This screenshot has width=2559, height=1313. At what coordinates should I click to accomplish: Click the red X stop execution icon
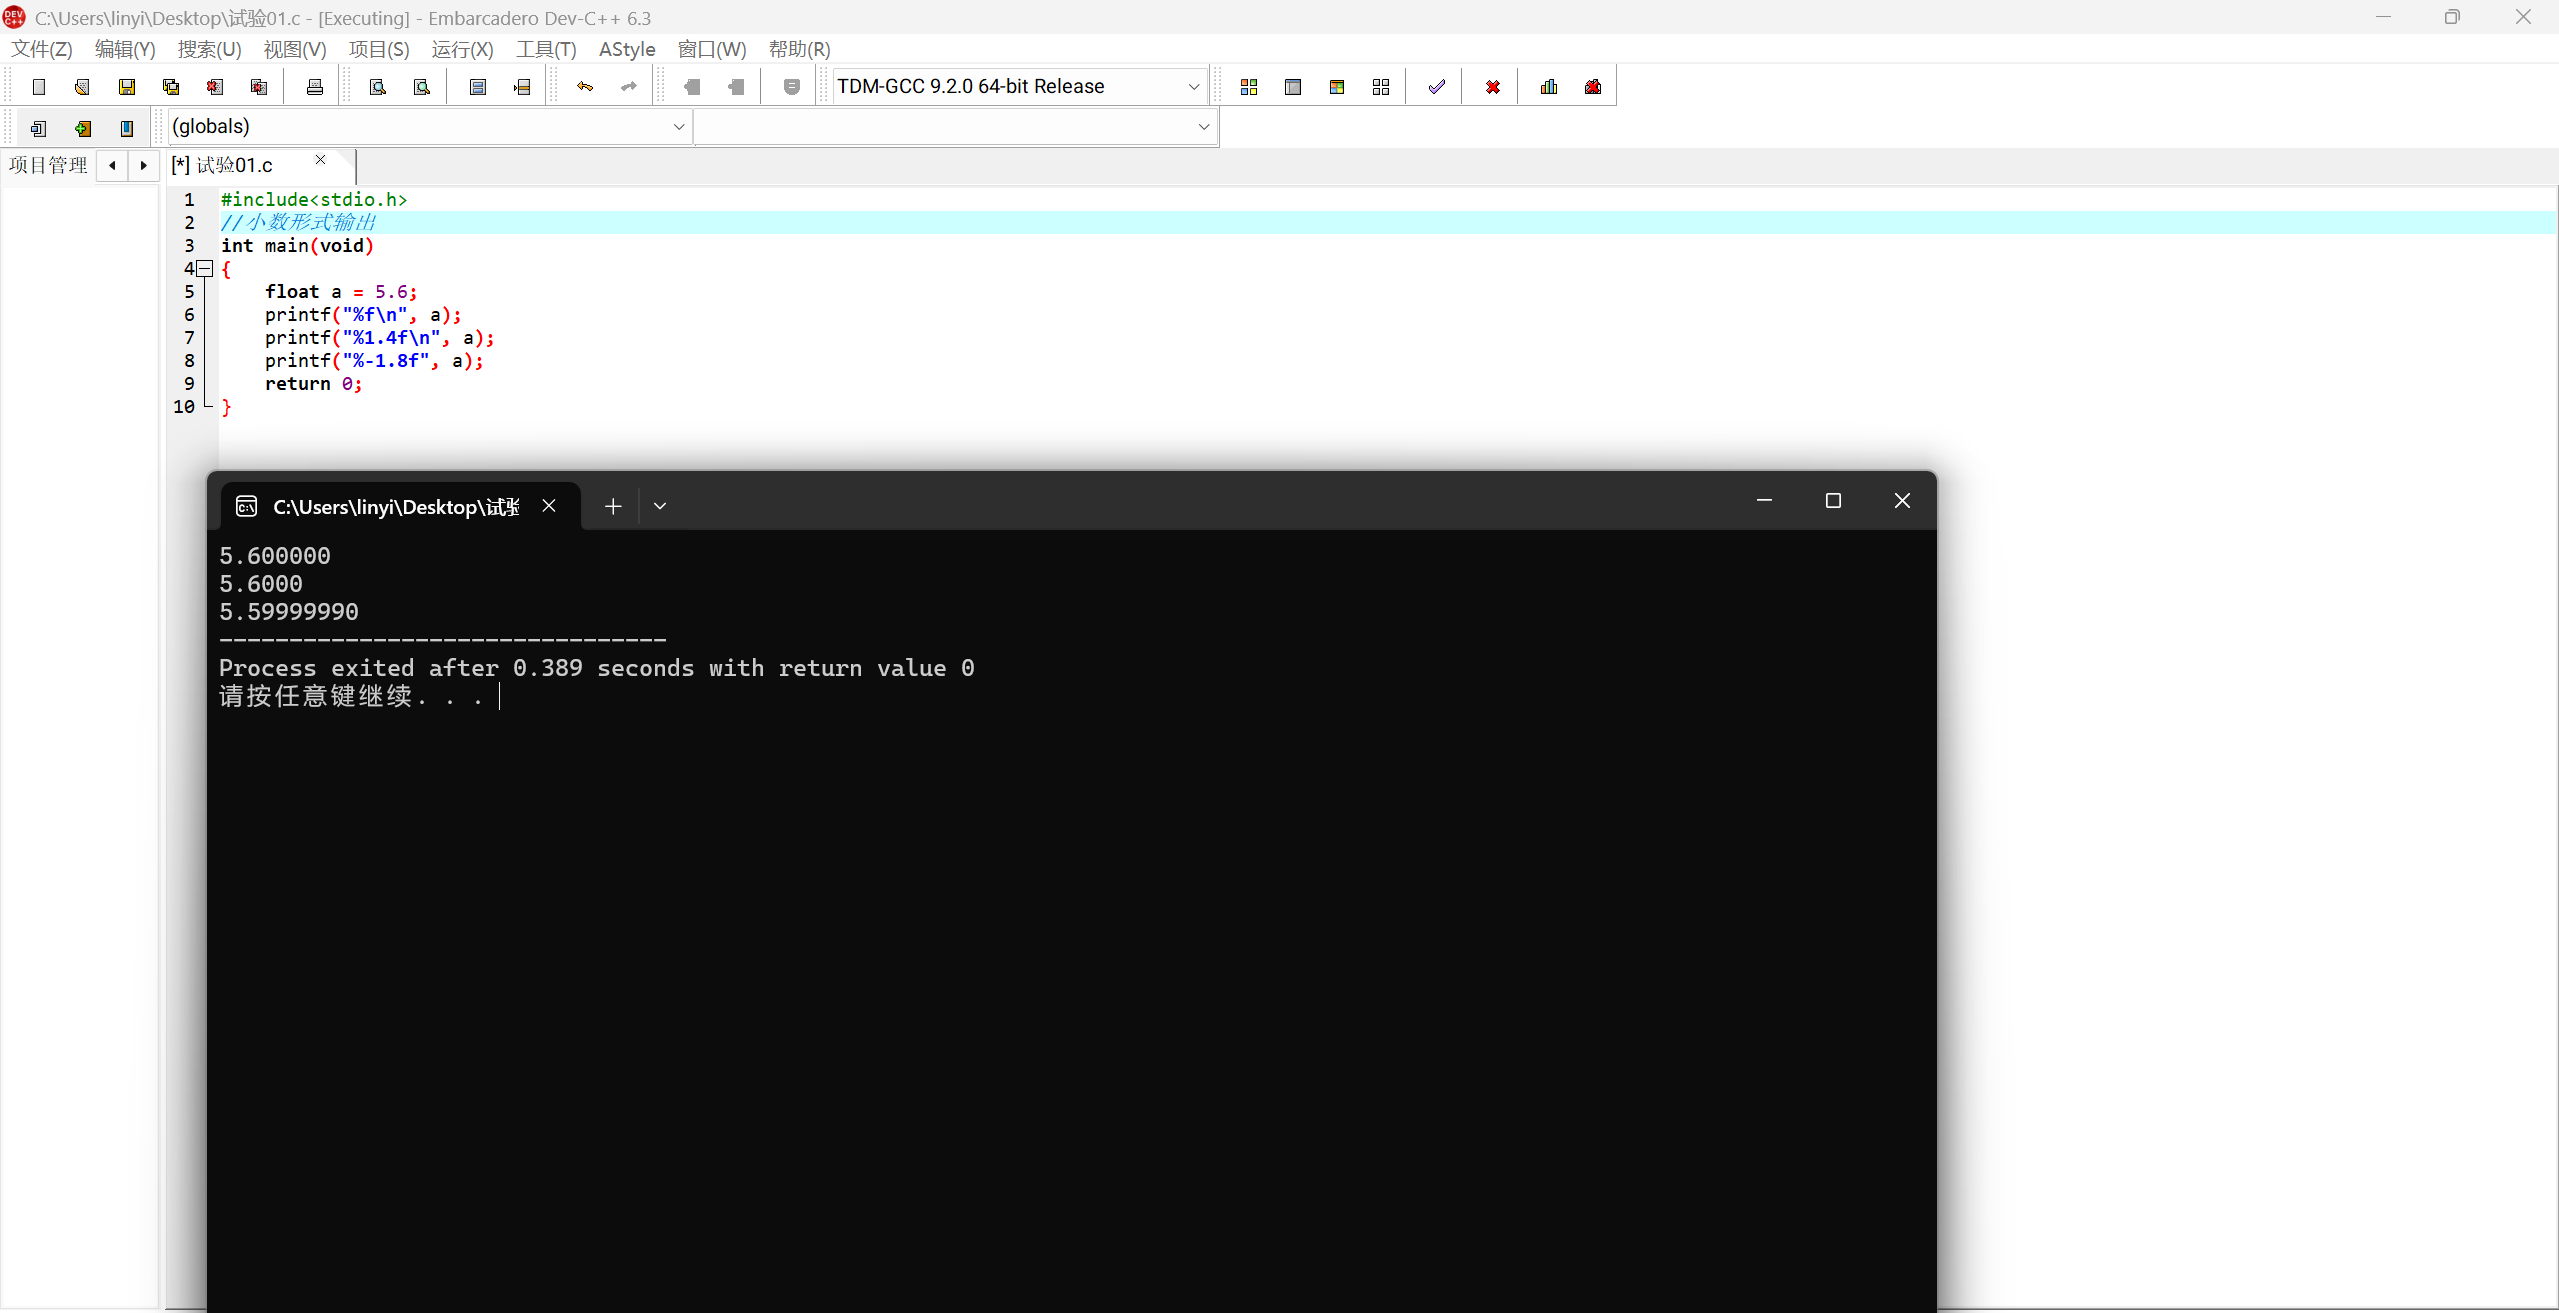tap(1492, 87)
